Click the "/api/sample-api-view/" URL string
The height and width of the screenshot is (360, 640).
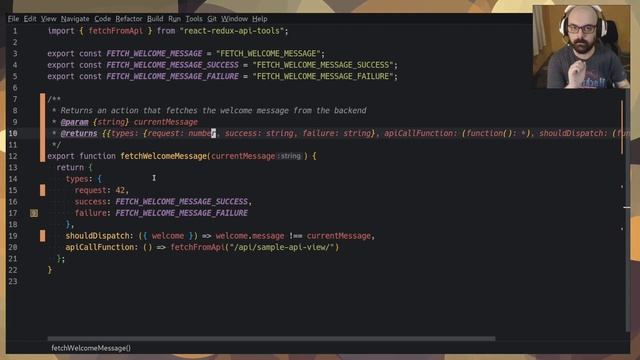pyautogui.click(x=282, y=247)
